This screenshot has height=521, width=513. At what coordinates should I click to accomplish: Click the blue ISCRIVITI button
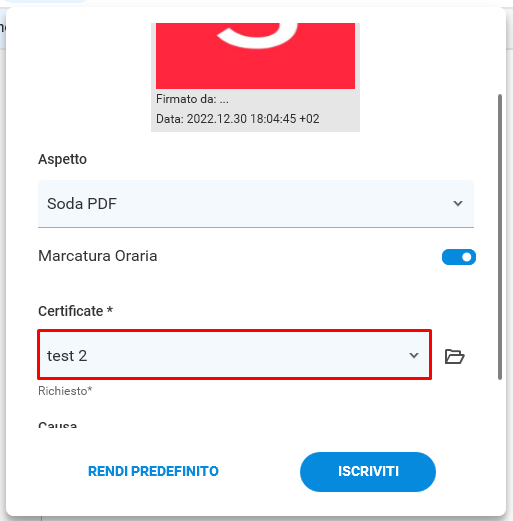(x=368, y=472)
